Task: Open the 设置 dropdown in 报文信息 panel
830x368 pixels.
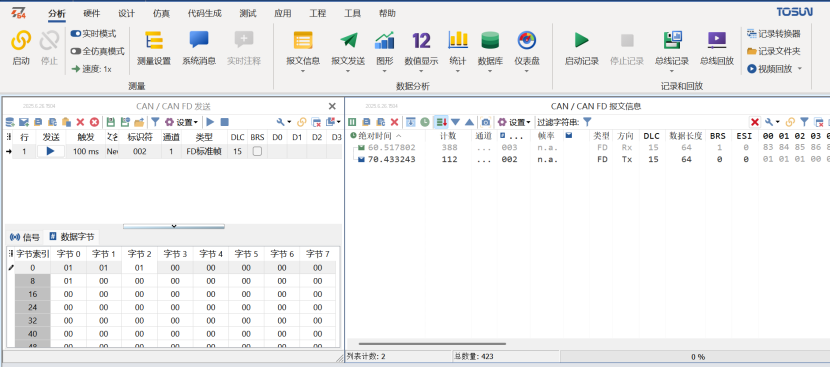Action: click(x=513, y=122)
